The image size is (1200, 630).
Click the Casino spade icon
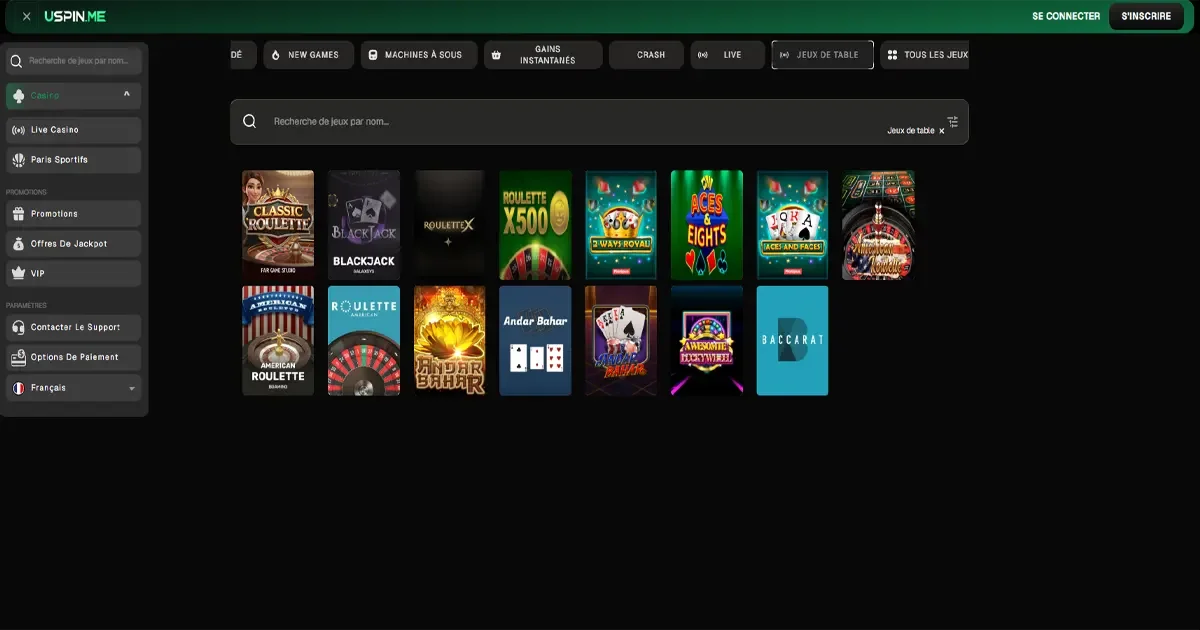point(18,95)
